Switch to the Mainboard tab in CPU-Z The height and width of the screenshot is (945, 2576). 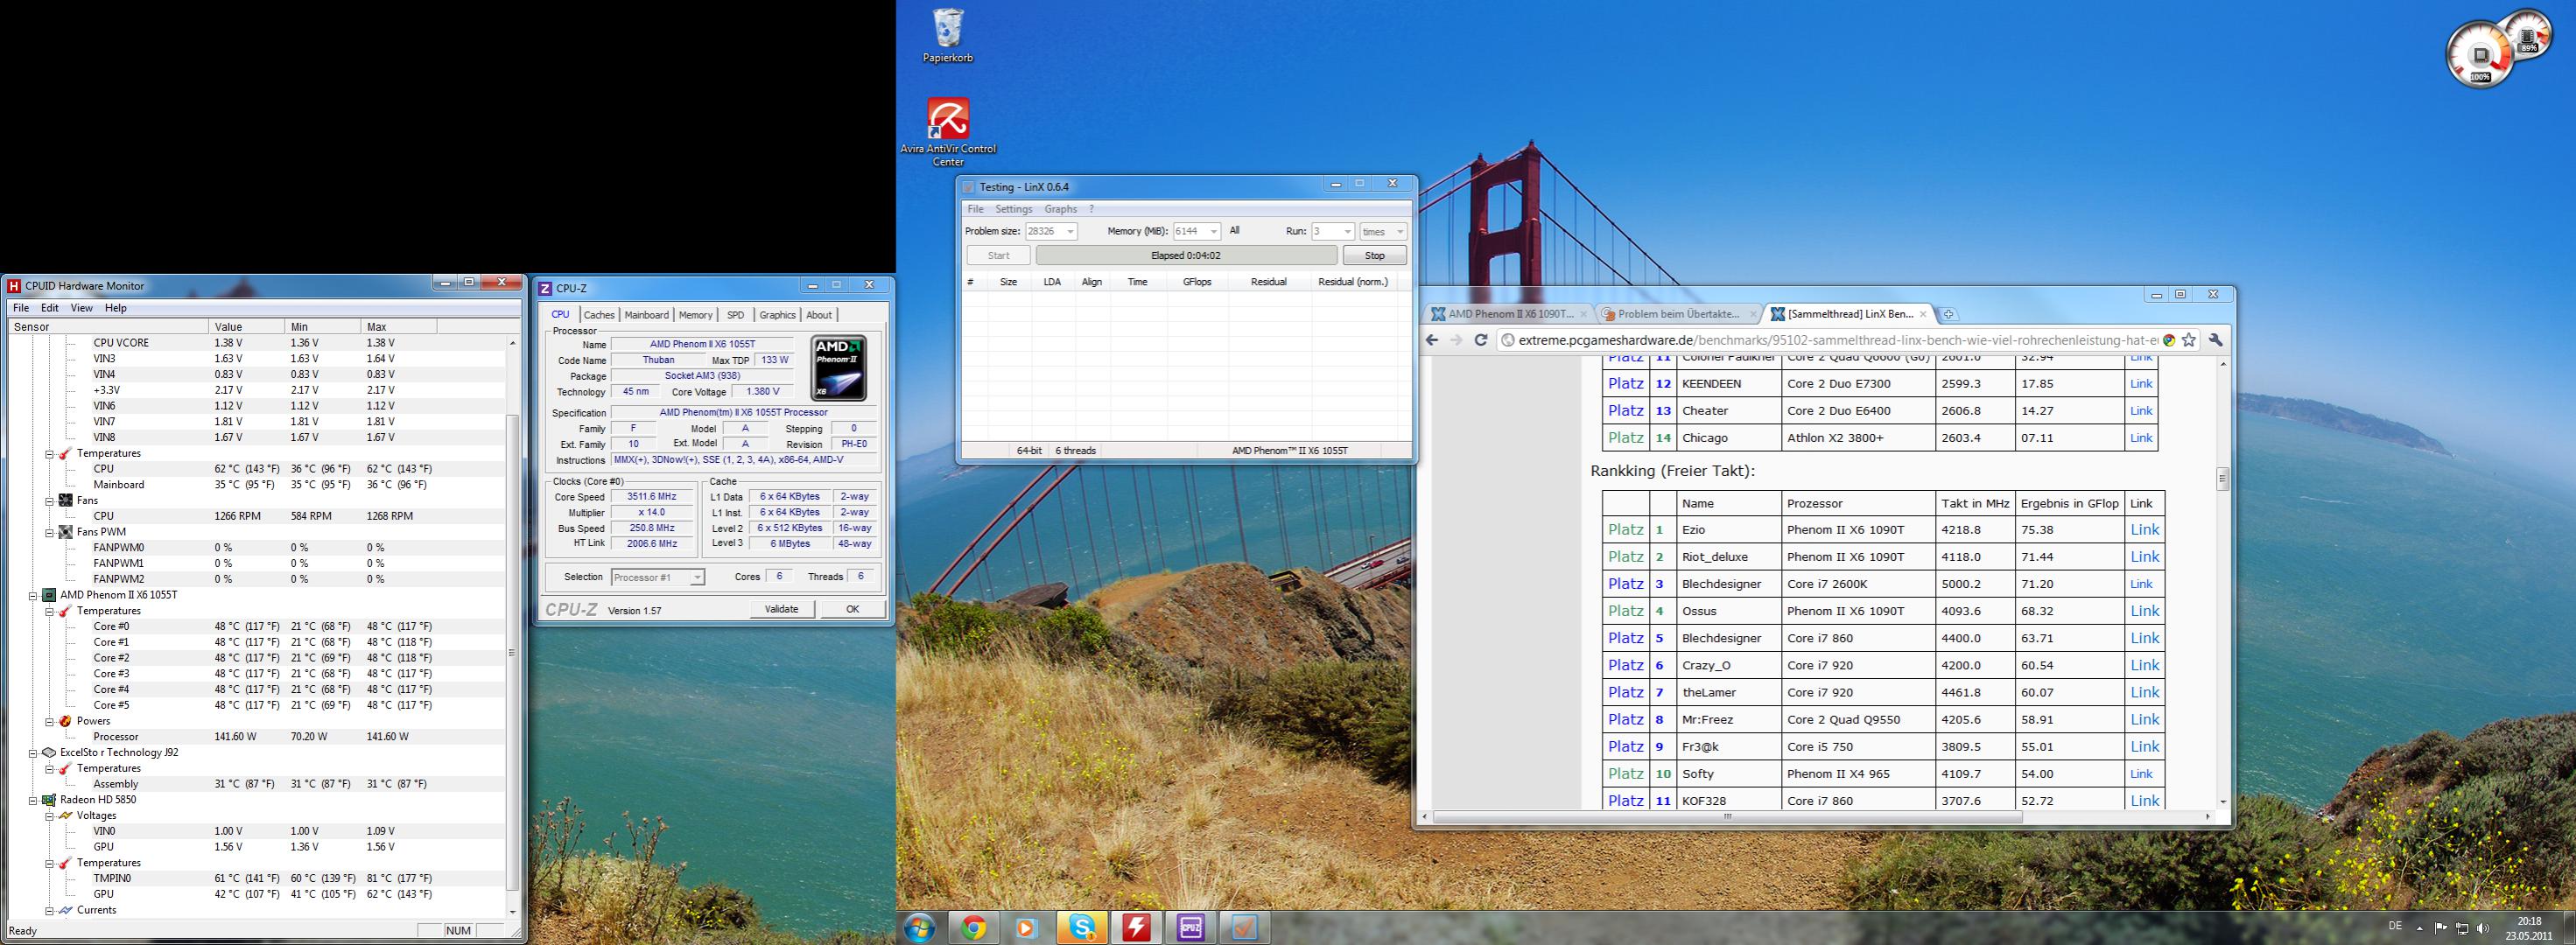(x=646, y=315)
